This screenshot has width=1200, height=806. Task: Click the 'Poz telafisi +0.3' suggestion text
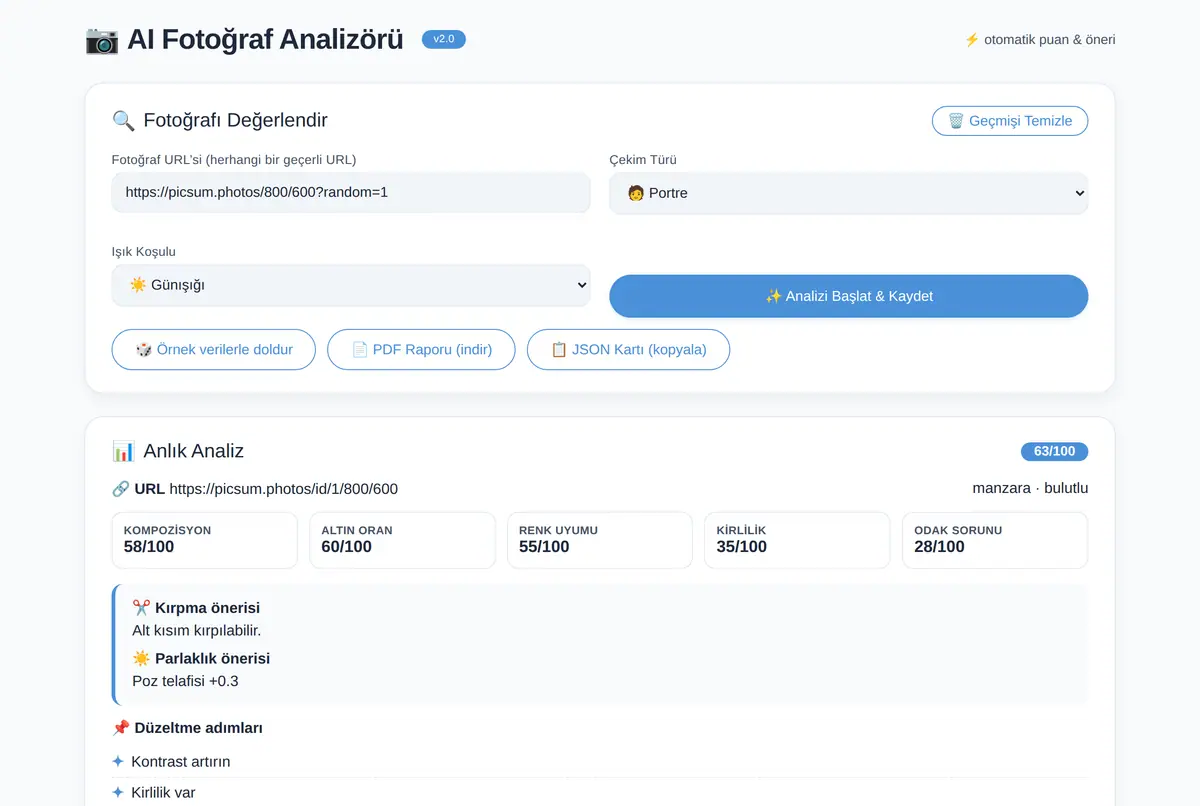(x=185, y=681)
